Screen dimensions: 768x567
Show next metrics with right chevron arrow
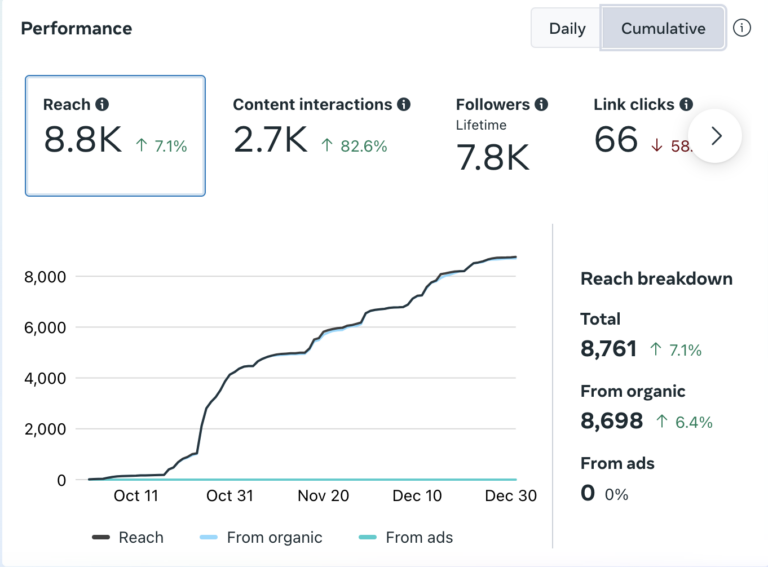pos(715,136)
